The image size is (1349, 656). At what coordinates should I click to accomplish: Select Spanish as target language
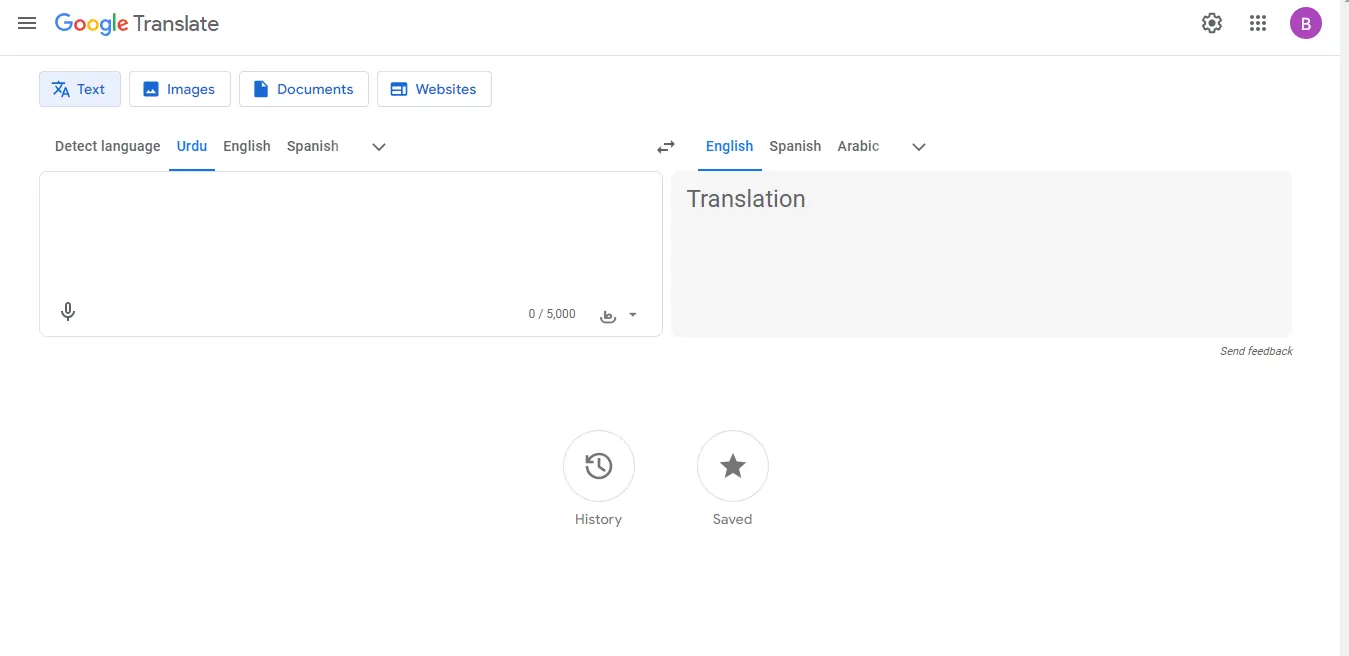click(x=796, y=146)
